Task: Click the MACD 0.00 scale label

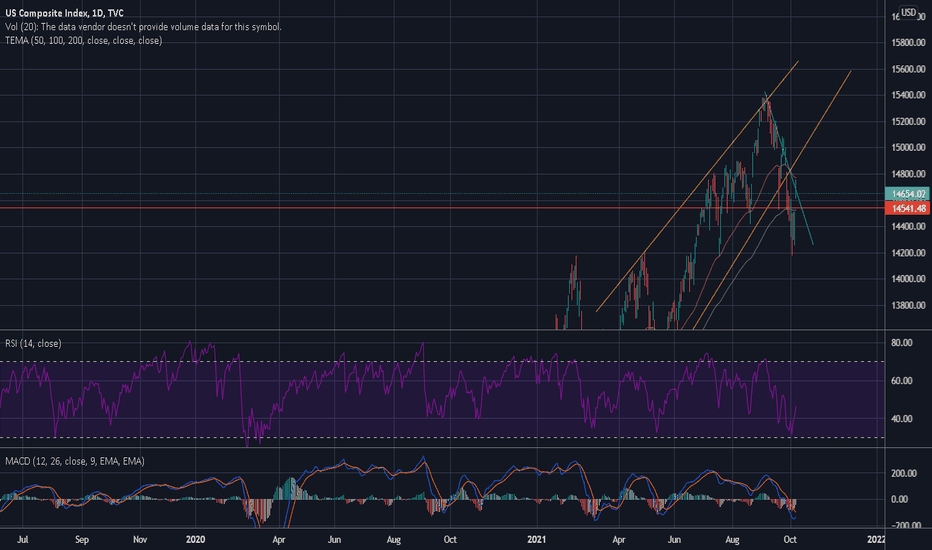Action: [x=899, y=499]
